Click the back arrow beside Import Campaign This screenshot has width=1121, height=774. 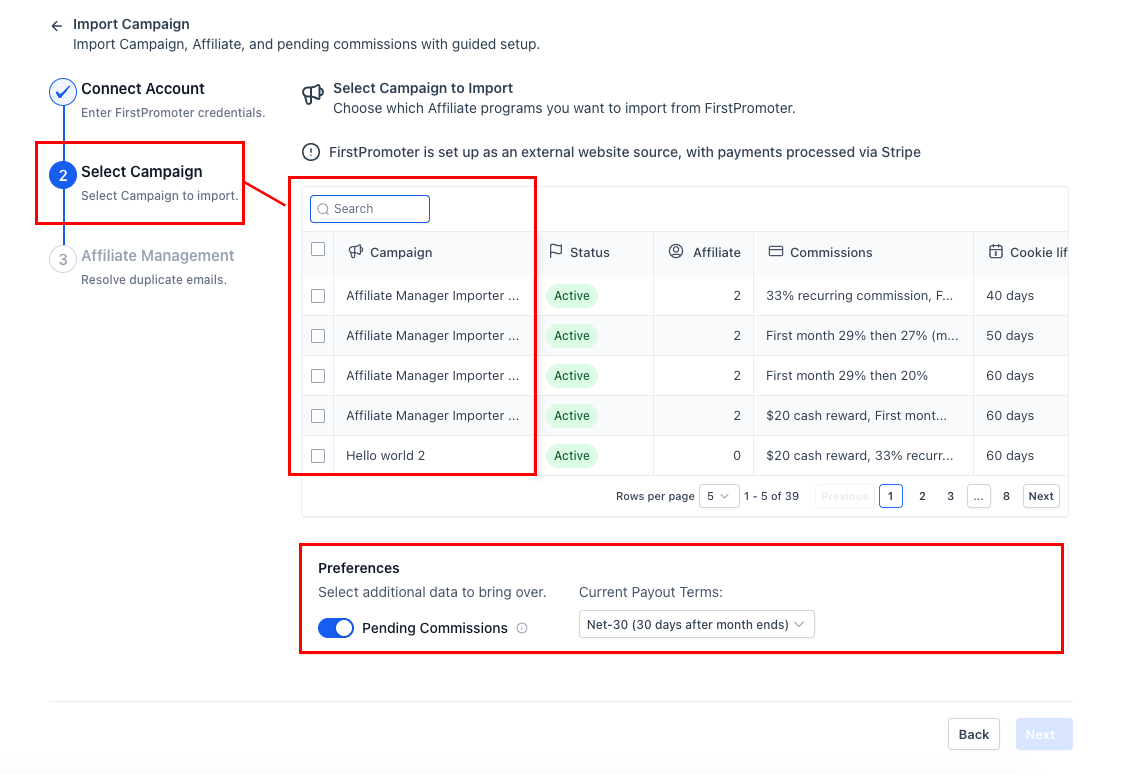point(56,26)
